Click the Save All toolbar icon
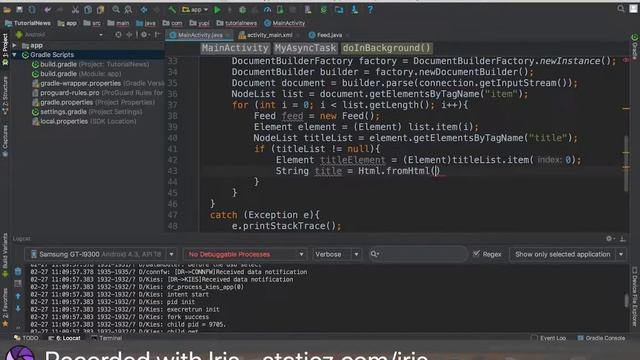The height and width of the screenshot is (360, 640). pos(19,9)
